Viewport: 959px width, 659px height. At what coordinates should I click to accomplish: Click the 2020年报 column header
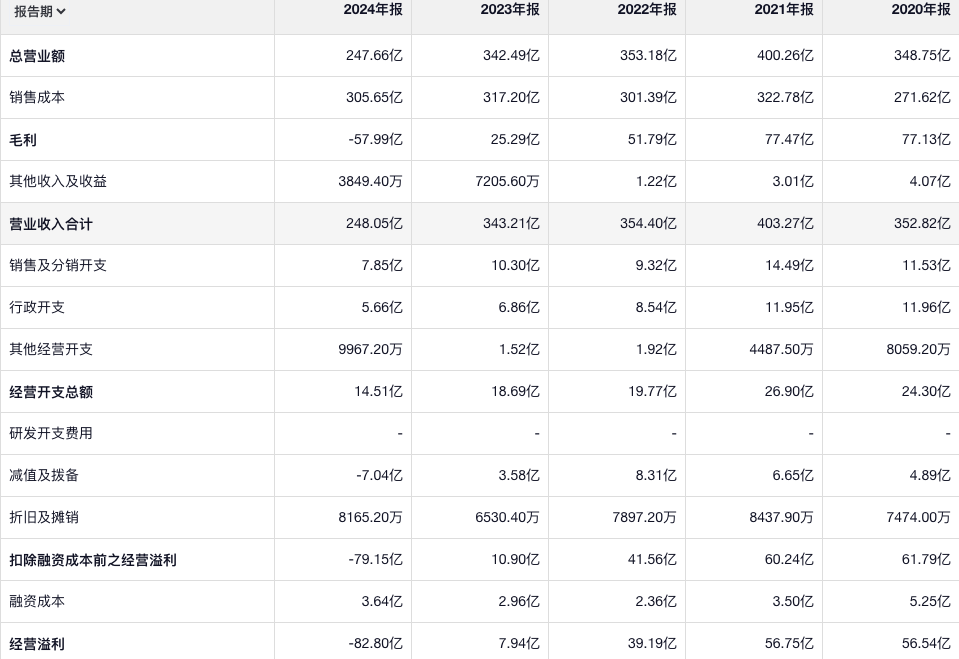tap(920, 10)
